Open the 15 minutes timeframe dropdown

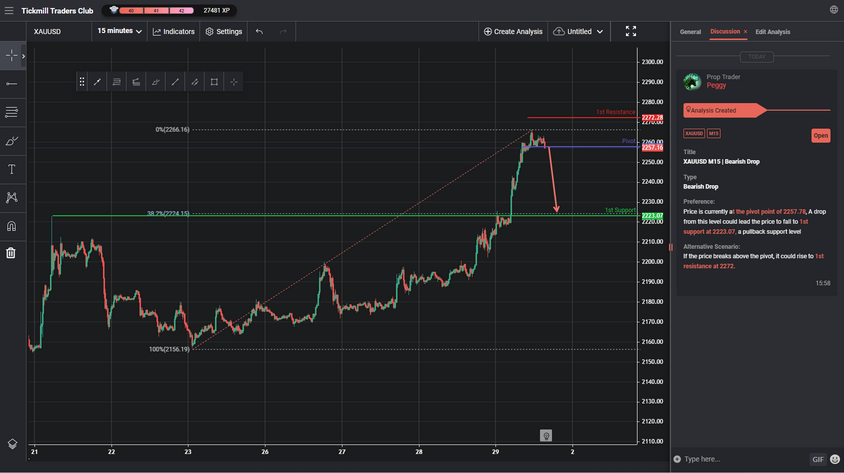pyautogui.click(x=119, y=31)
